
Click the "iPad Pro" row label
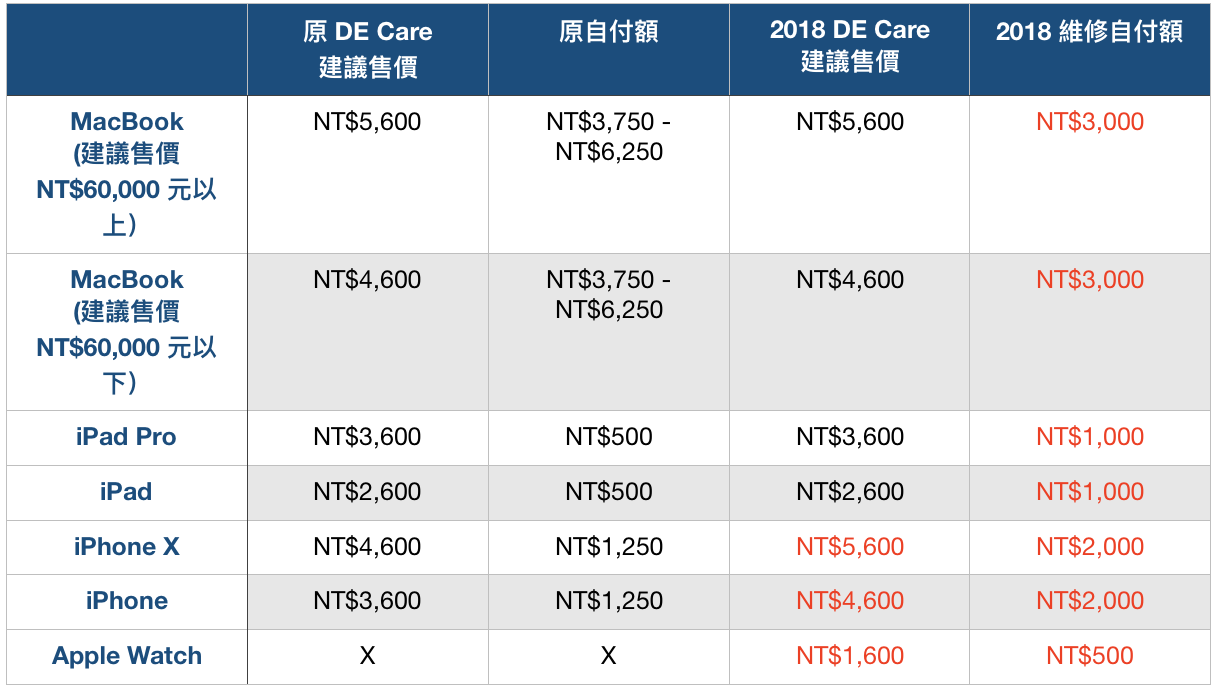tap(126, 437)
